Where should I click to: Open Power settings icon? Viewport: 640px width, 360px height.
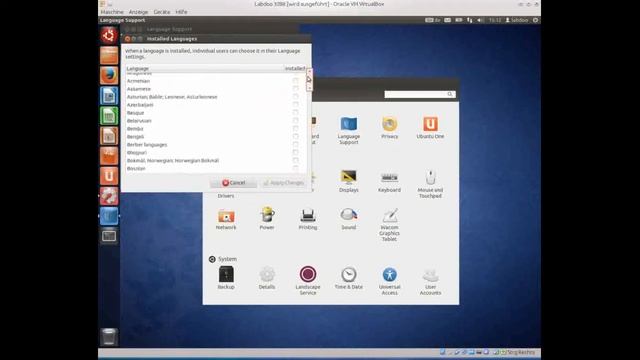(267, 219)
